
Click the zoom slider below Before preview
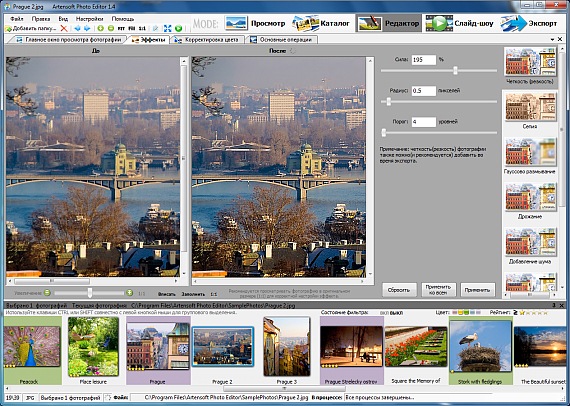(x=90, y=293)
